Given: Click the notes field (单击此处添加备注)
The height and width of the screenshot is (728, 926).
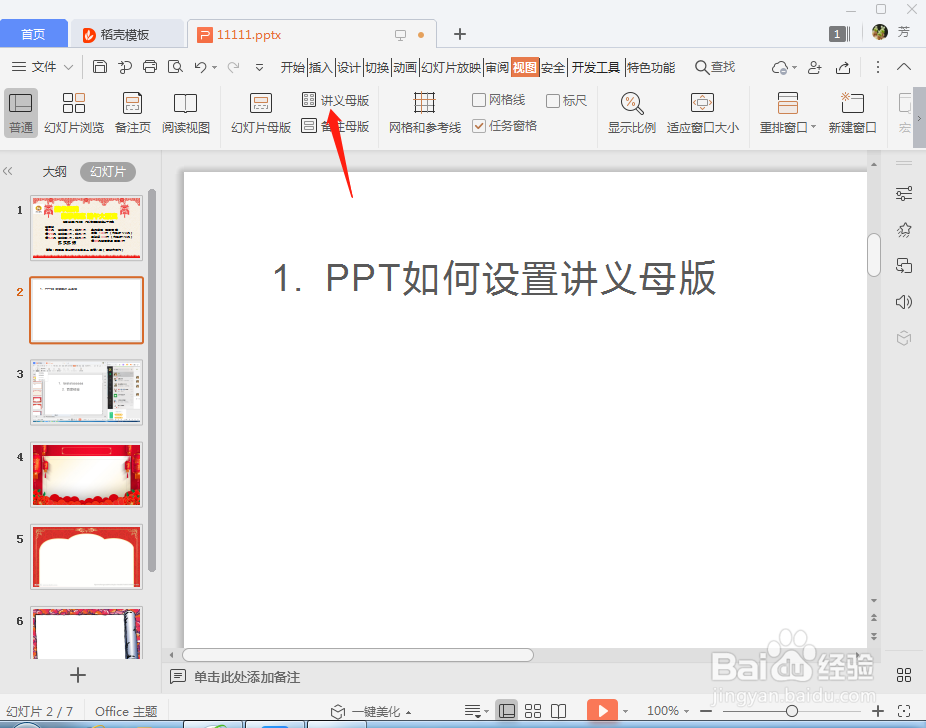Looking at the screenshot, I should tap(247, 677).
